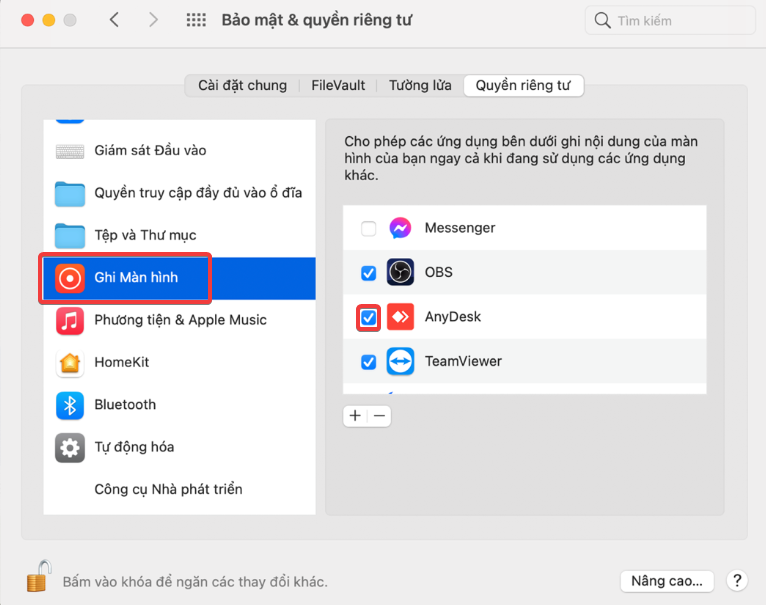Open help with the question mark button
This screenshot has height=605, width=766.
[736, 581]
